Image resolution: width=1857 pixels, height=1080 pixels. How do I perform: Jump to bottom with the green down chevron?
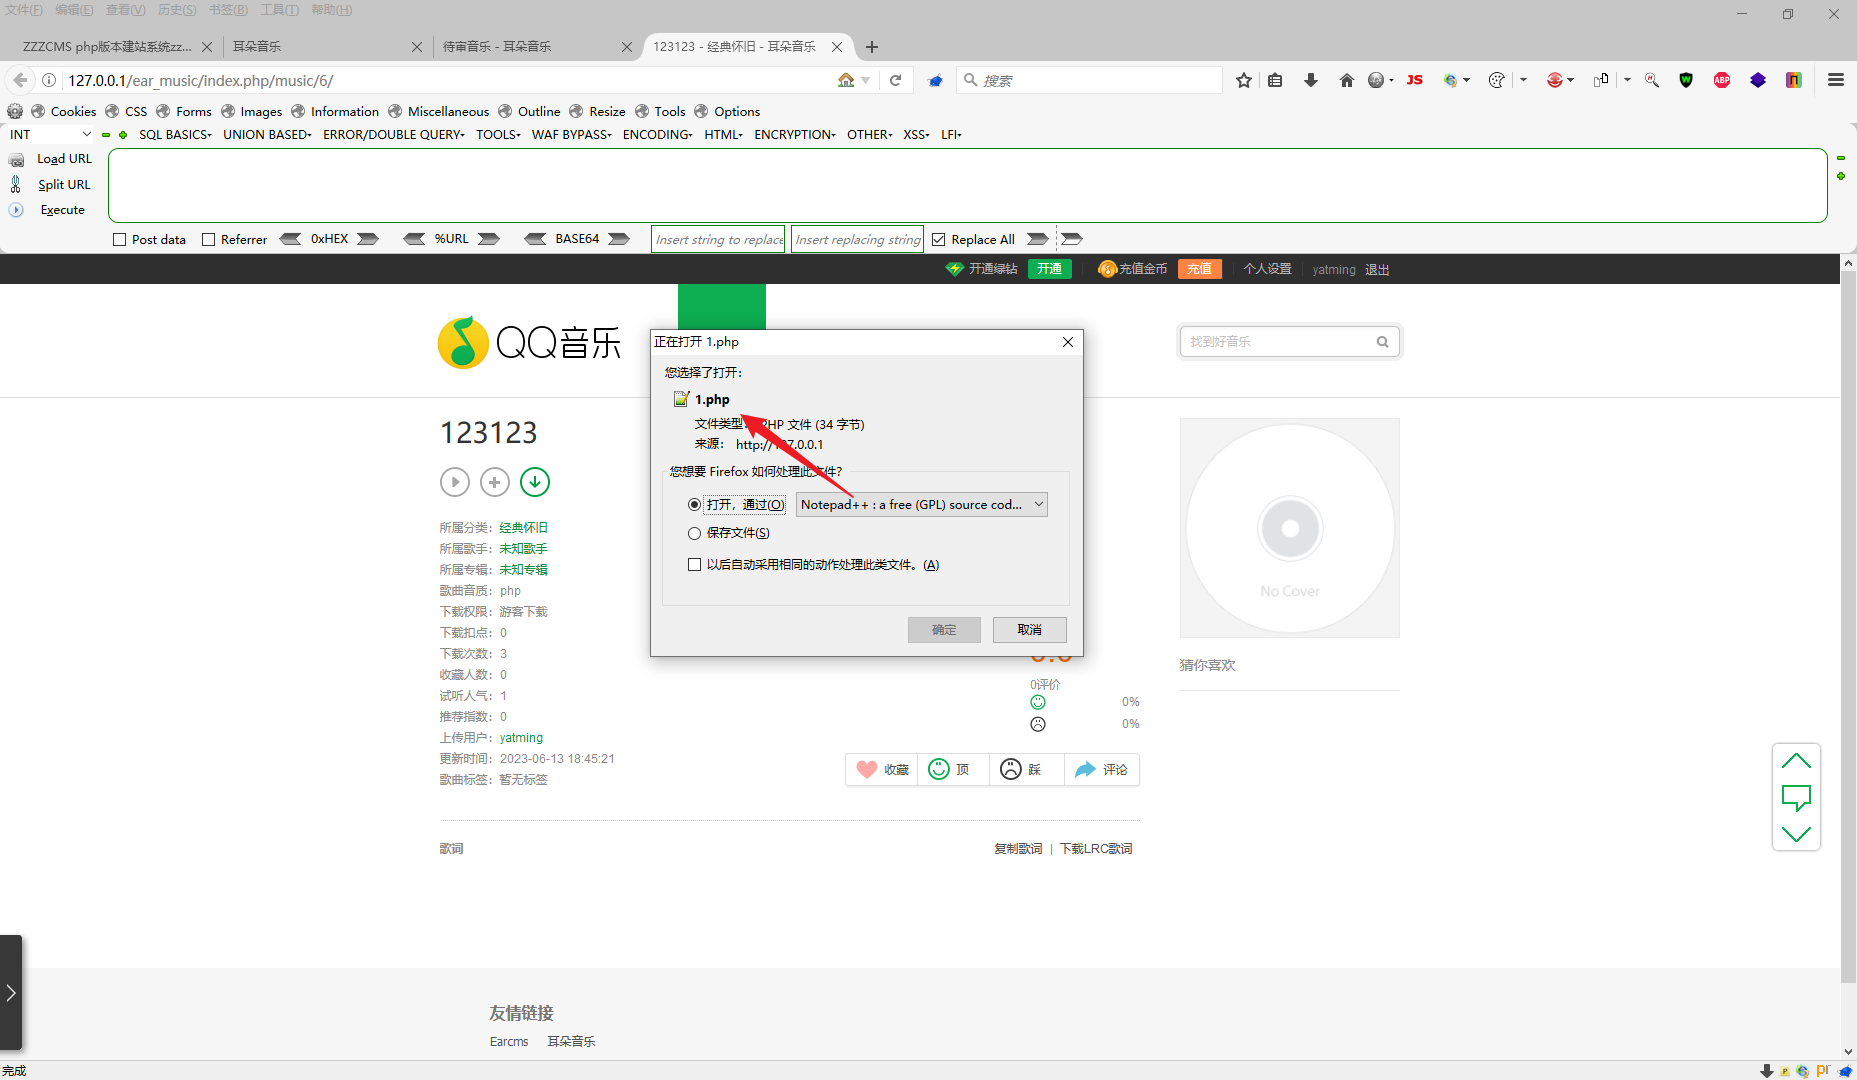1796,834
